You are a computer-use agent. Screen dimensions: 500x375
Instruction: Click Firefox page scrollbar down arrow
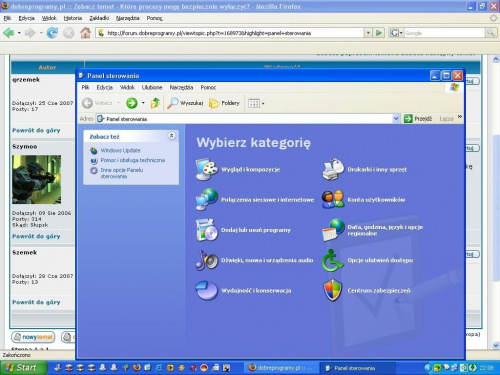pyautogui.click(x=496, y=346)
